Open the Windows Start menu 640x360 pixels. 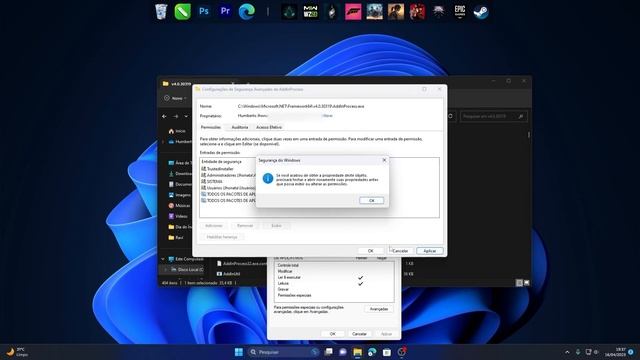(x=239, y=352)
